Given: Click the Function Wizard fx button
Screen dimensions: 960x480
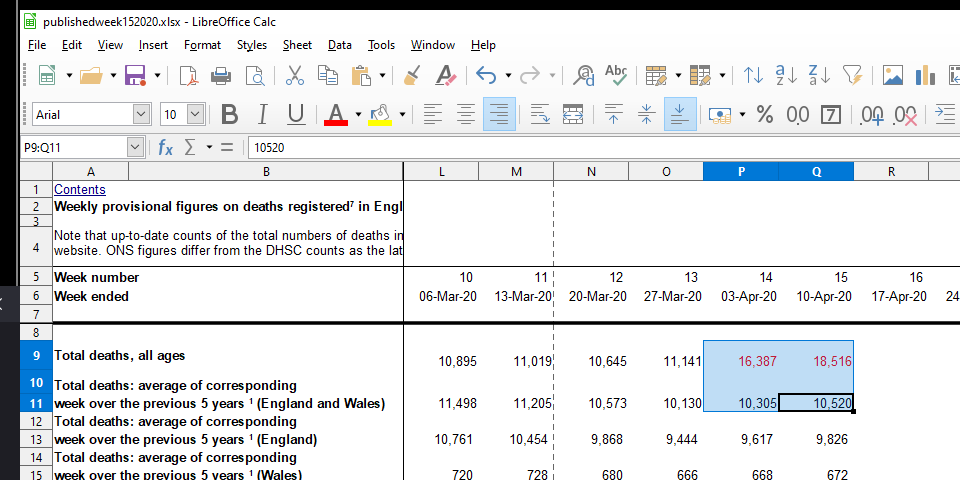Looking at the screenshot, I should [x=165, y=148].
